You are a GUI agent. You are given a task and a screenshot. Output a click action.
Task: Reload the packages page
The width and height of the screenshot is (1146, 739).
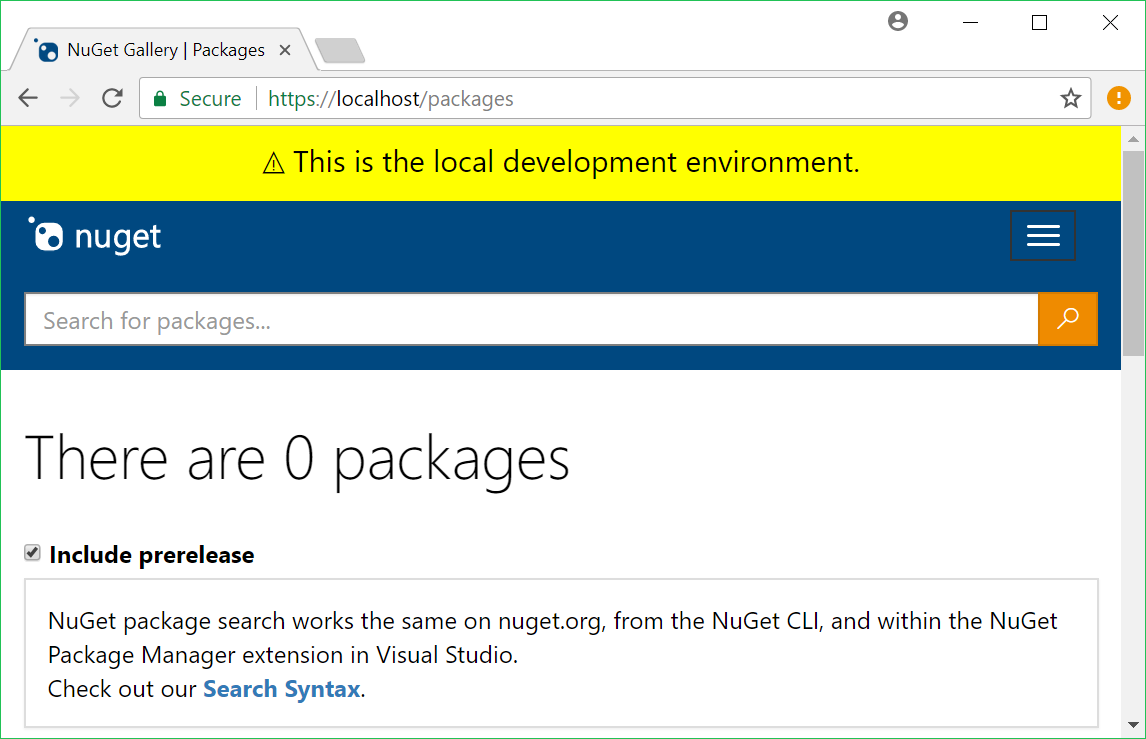tap(113, 98)
